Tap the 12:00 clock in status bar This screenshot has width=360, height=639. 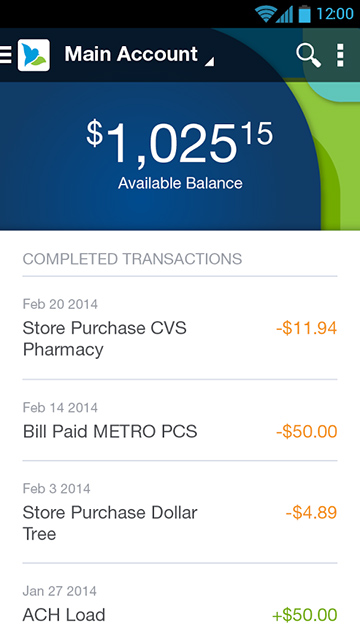point(335,14)
